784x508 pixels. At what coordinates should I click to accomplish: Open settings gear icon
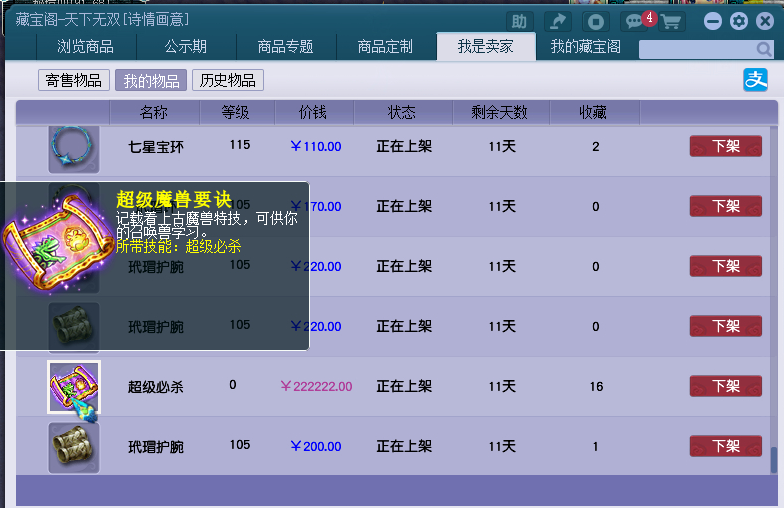[739, 21]
